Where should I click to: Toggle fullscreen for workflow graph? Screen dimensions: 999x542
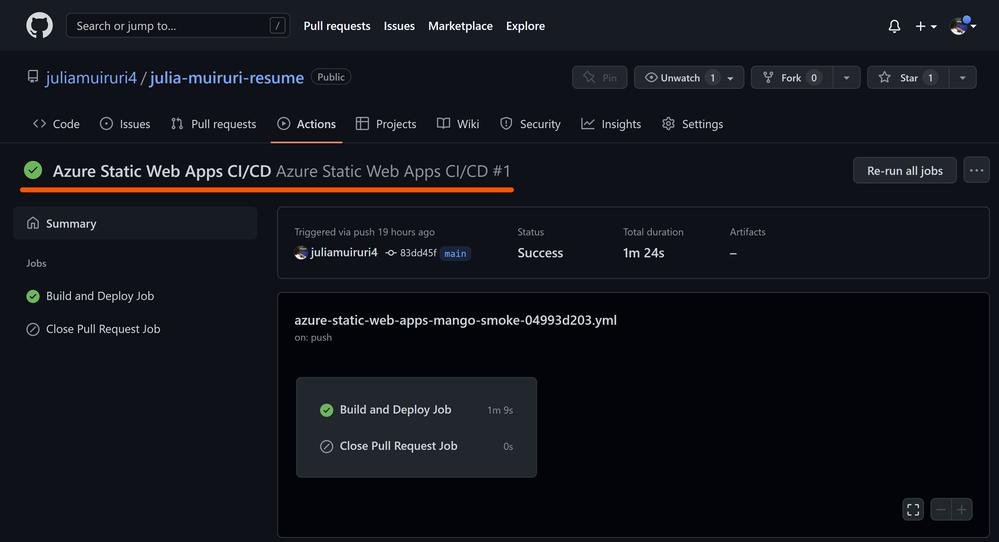coord(913,510)
